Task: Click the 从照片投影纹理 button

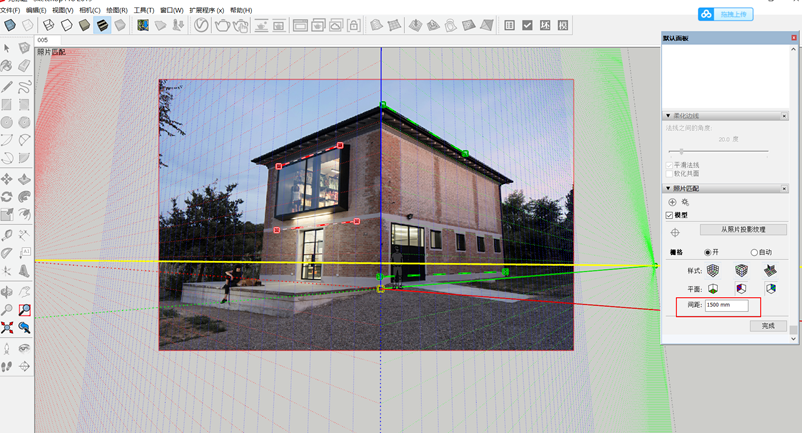Action: click(x=742, y=230)
